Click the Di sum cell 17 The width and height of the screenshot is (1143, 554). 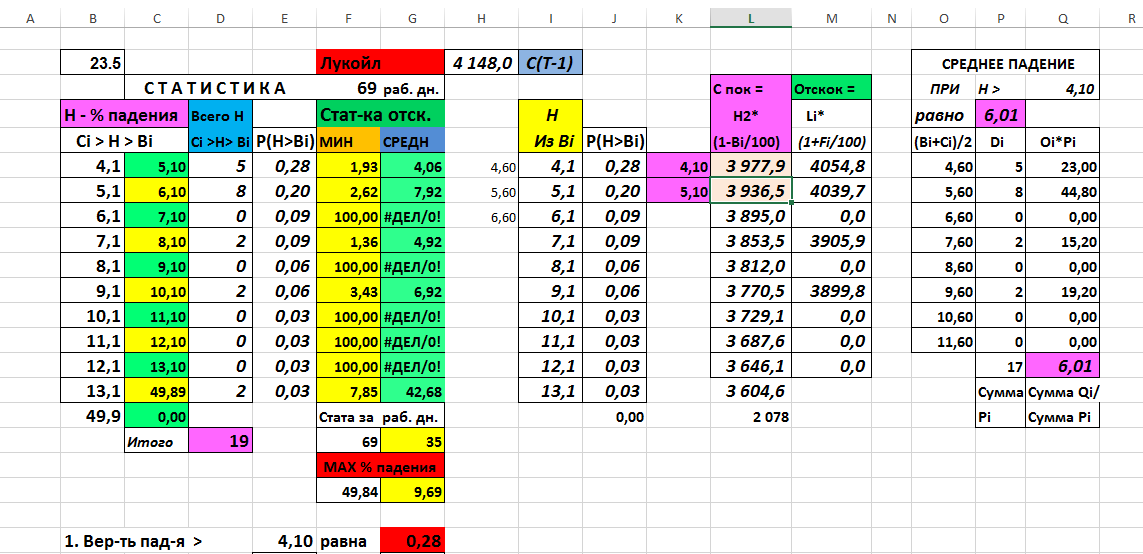[x=1000, y=366]
